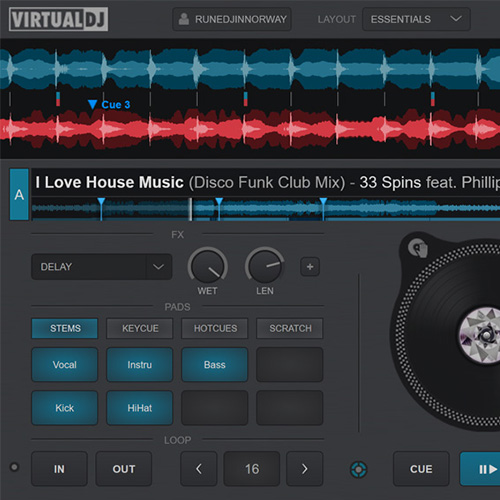The height and width of the screenshot is (500, 500).
Task: Adjust the WET knob
Action: coord(207,266)
